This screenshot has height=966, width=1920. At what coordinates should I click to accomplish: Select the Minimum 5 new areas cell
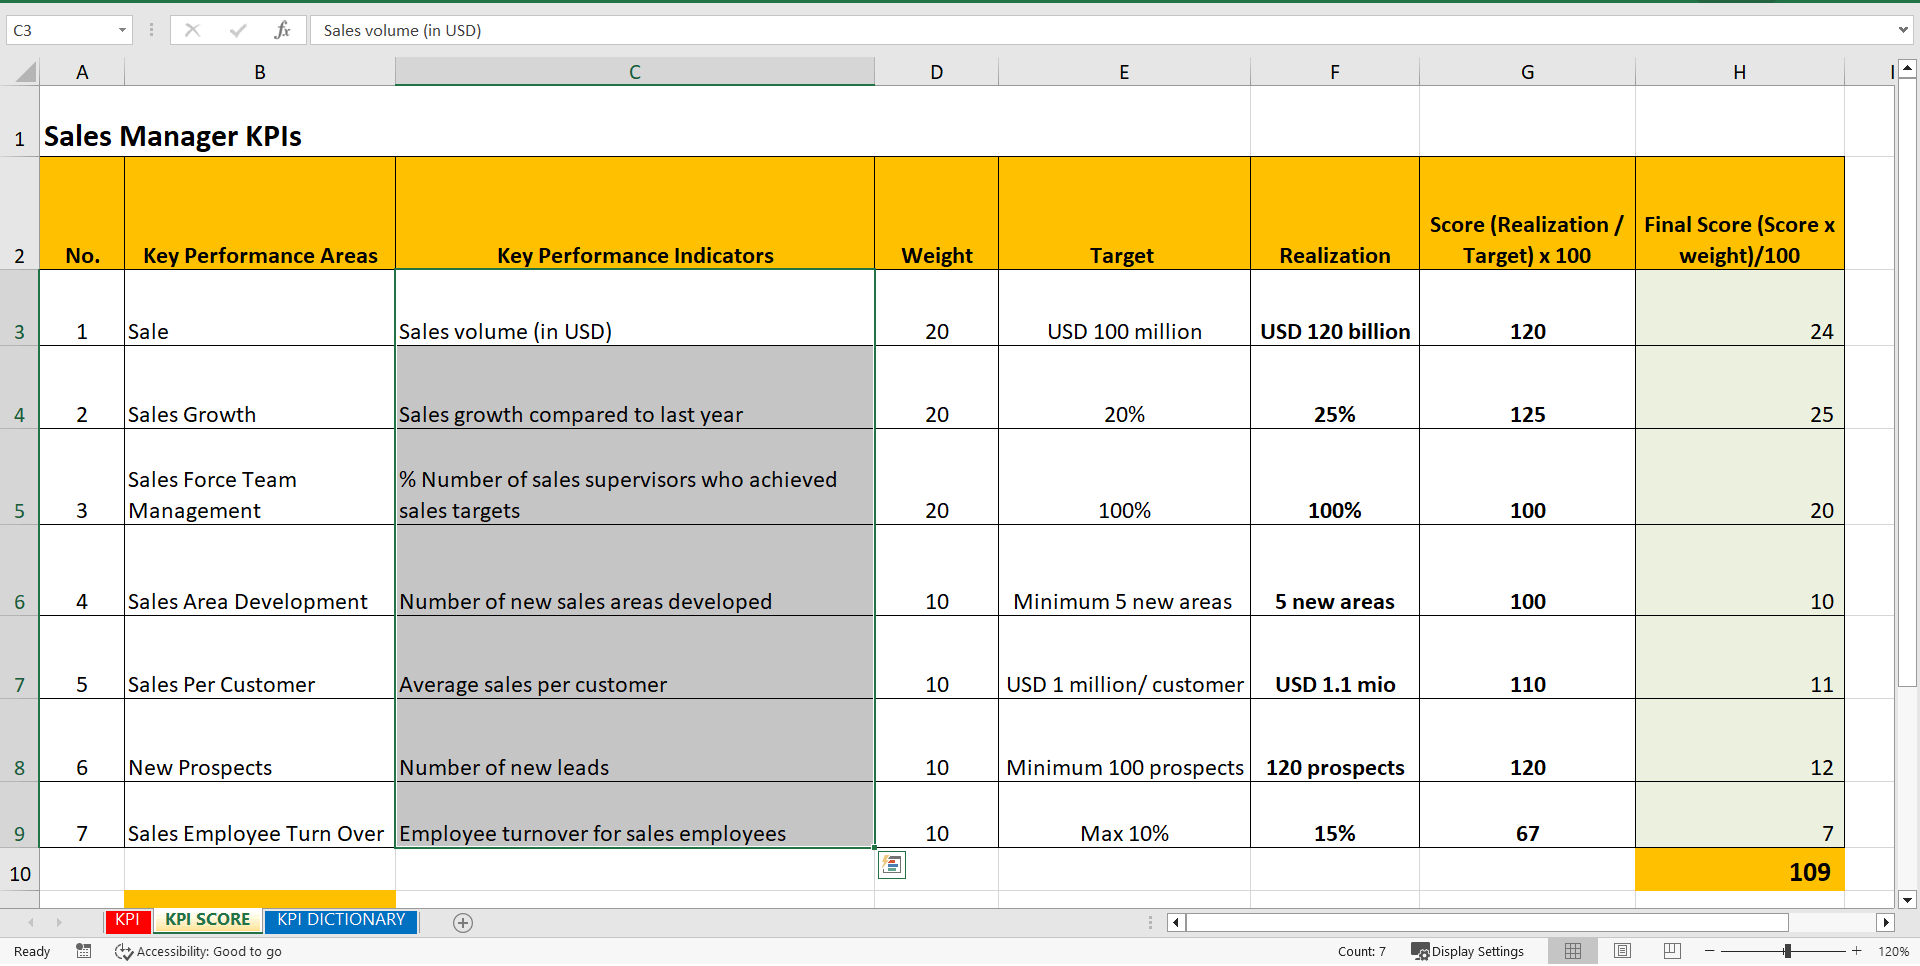coord(1124,570)
